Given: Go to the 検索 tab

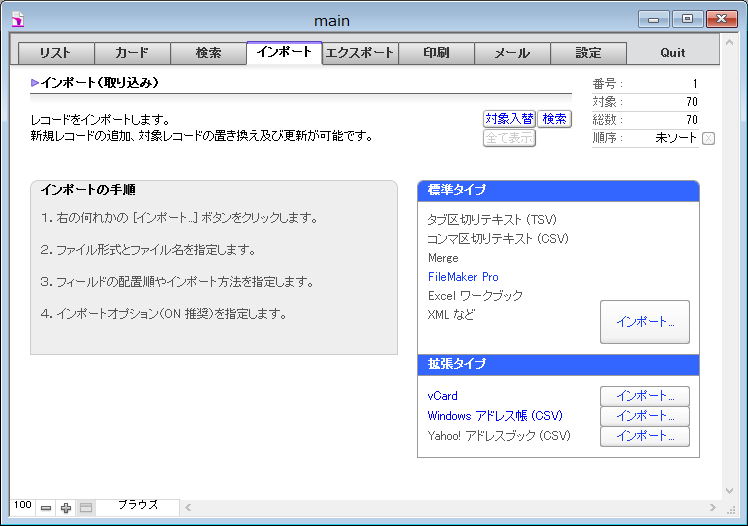Looking at the screenshot, I should [209, 54].
